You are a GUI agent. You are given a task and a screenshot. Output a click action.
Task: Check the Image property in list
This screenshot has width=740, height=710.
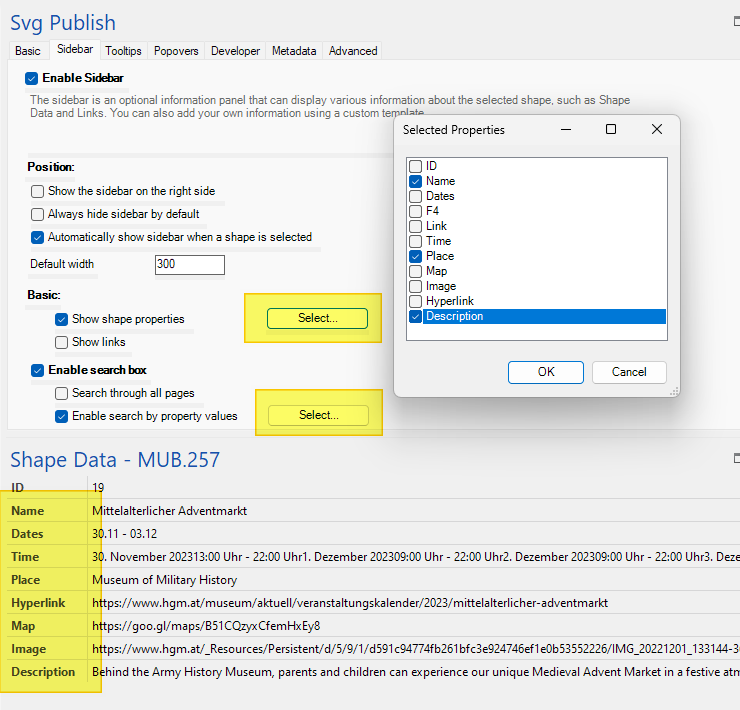click(415, 287)
